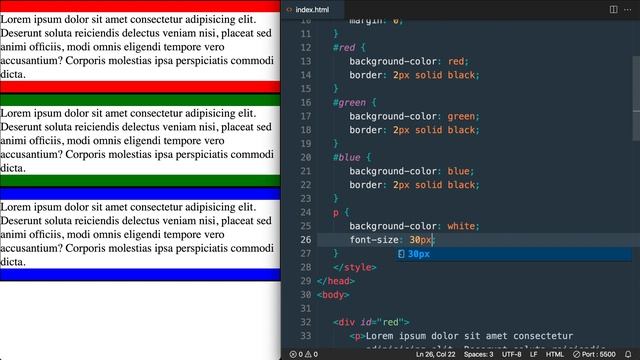Click the div id="red" line
The width and height of the screenshot is (640, 360).
coord(371,322)
